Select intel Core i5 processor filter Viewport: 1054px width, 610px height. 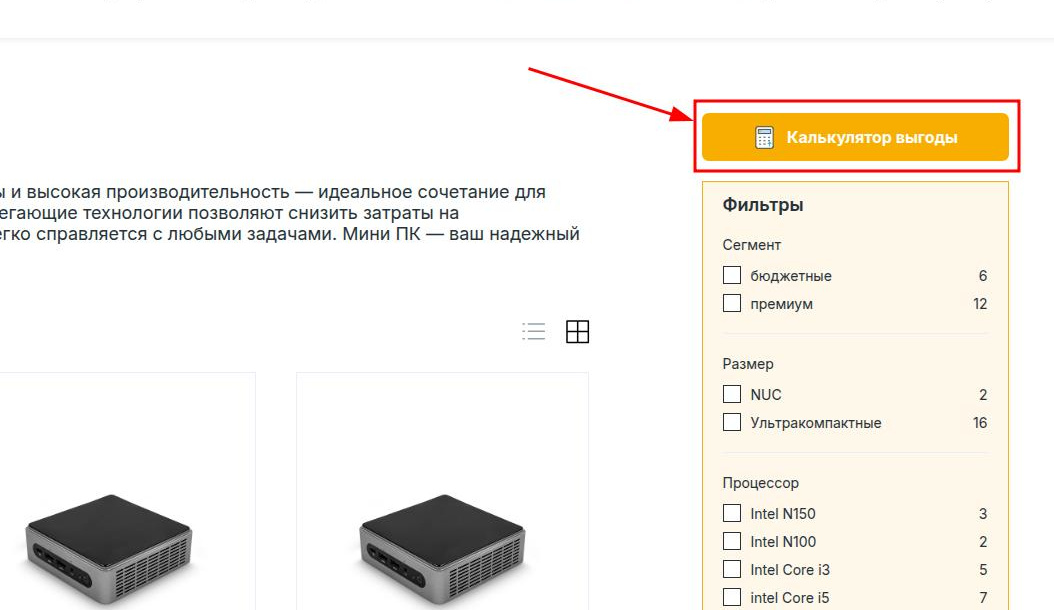coord(732,597)
